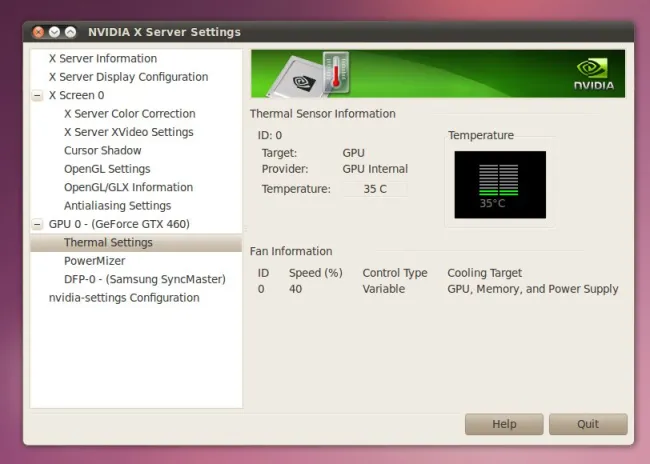Click 'GPU, Memory, and Power Supply' text

point(533,289)
